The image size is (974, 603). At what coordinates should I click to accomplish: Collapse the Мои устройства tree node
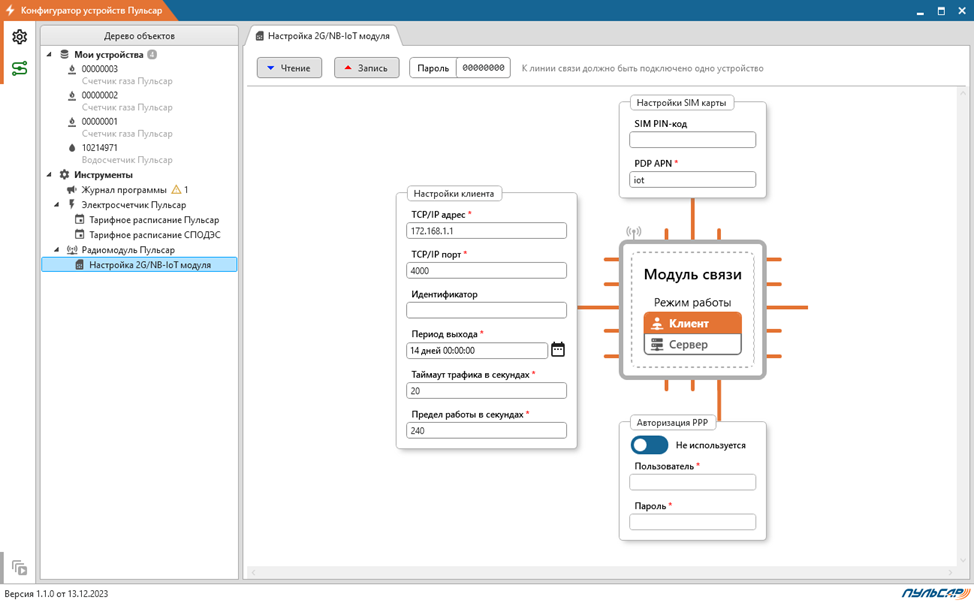click(x=49, y=55)
